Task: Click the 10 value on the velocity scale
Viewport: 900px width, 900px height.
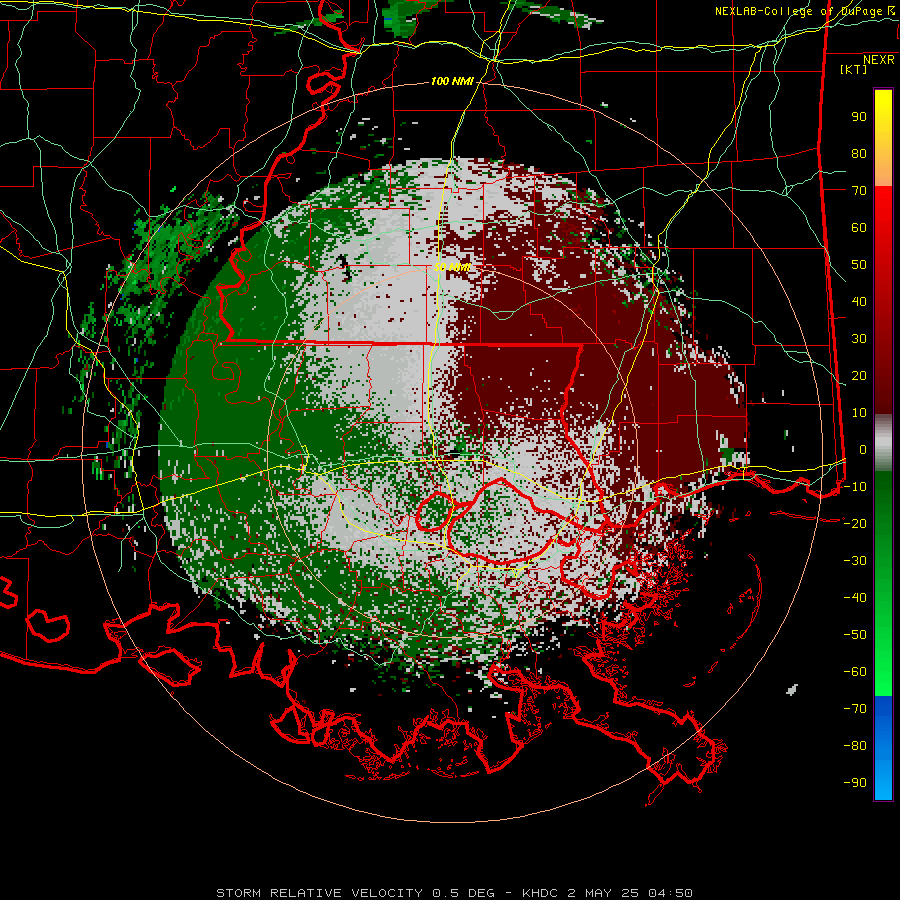Action: coord(859,413)
